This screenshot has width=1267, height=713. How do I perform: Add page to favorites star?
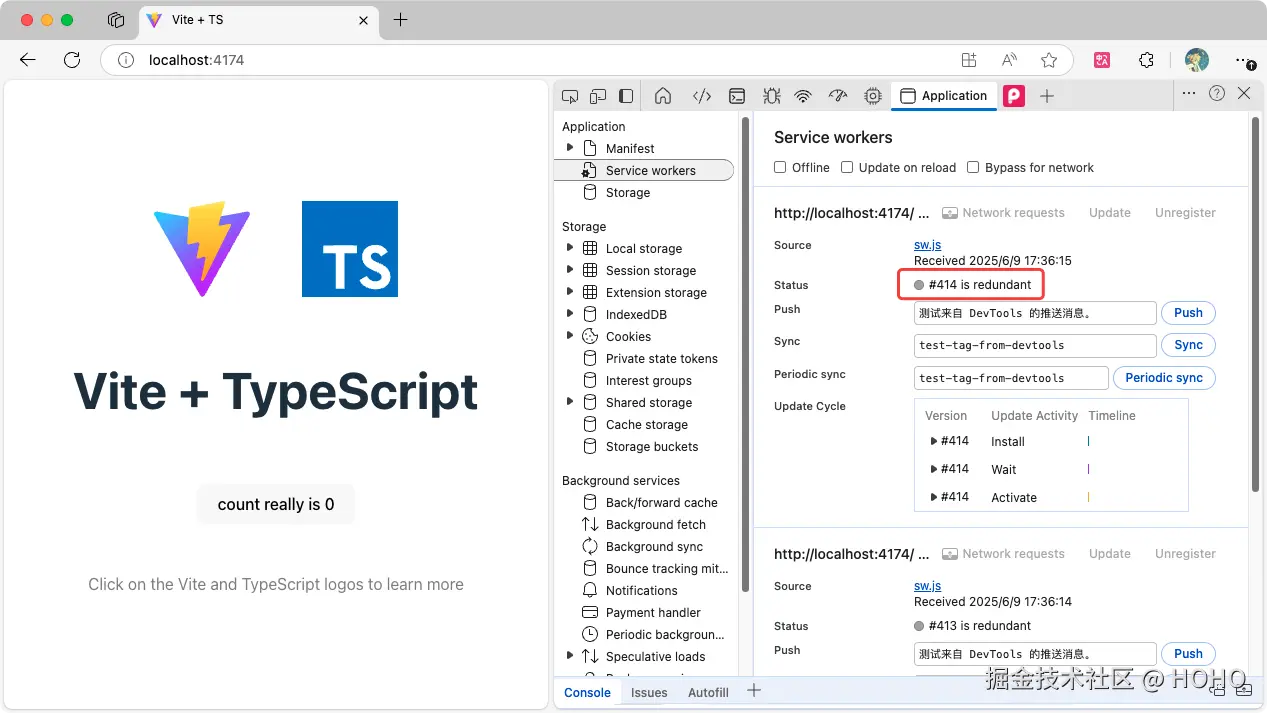tap(1049, 60)
